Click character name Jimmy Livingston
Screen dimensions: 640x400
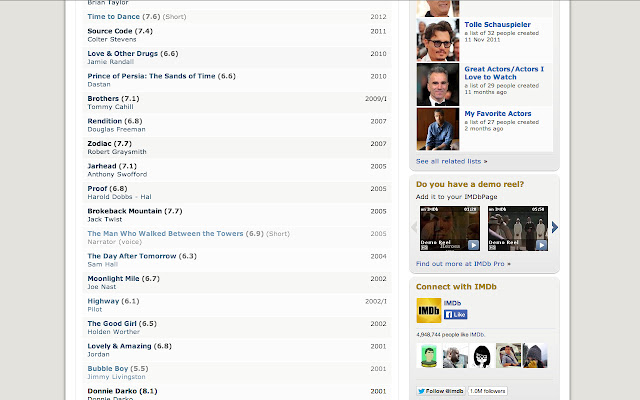(116, 377)
